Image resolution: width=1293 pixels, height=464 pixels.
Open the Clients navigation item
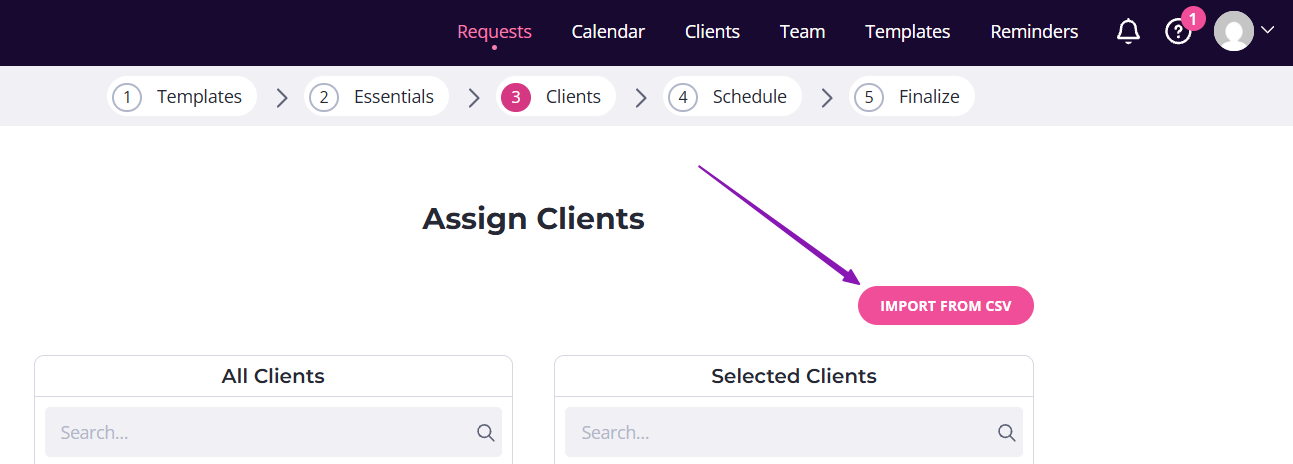pos(712,32)
